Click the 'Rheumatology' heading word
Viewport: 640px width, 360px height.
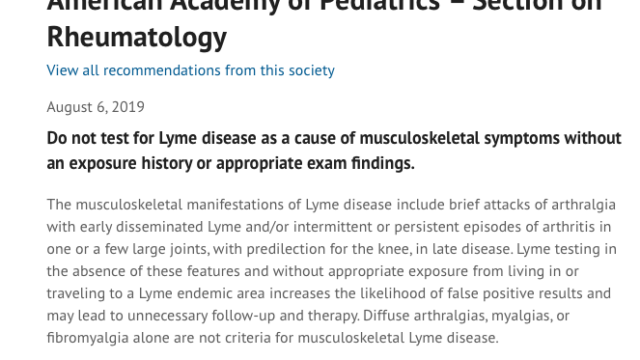tap(137, 37)
